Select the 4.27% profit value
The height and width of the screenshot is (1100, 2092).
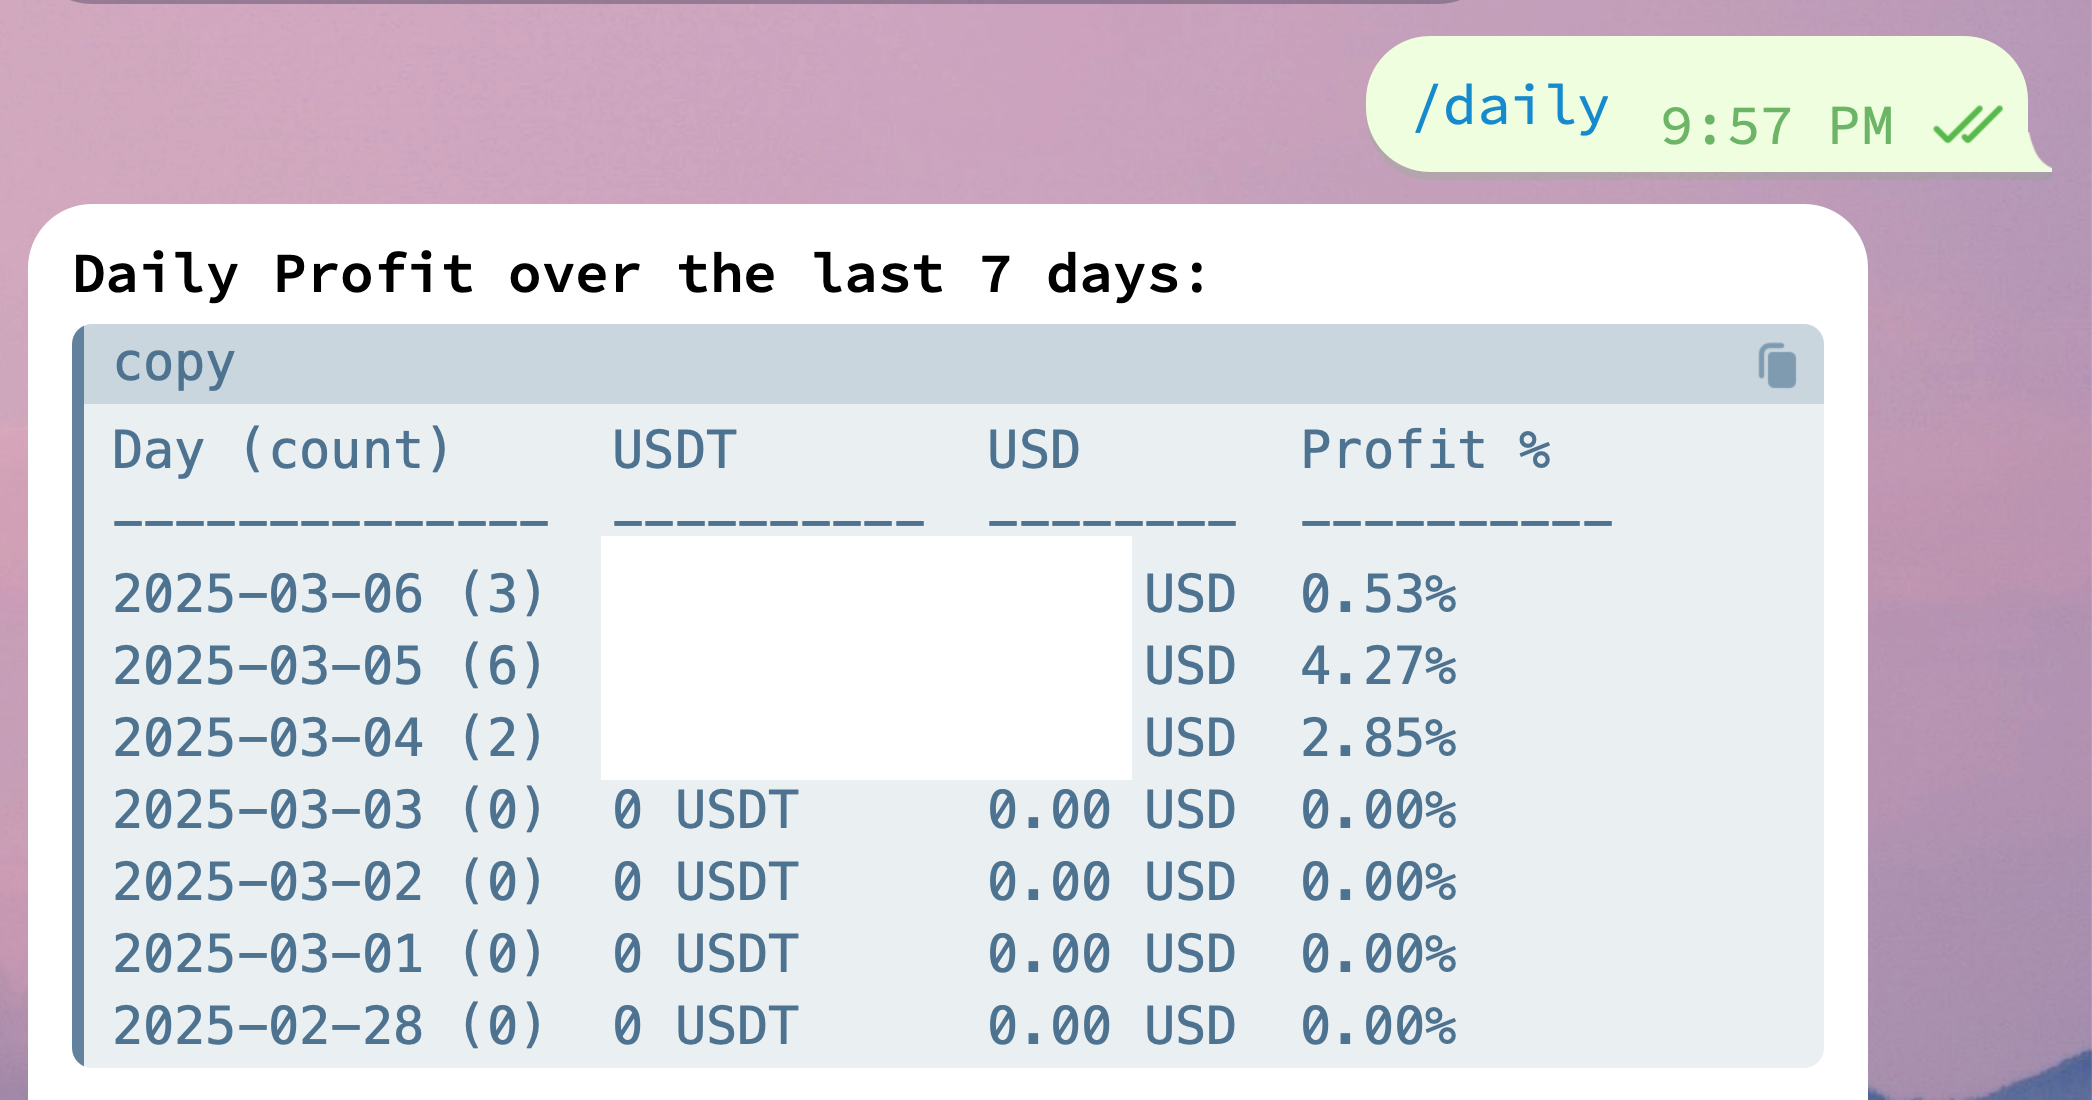(1378, 666)
